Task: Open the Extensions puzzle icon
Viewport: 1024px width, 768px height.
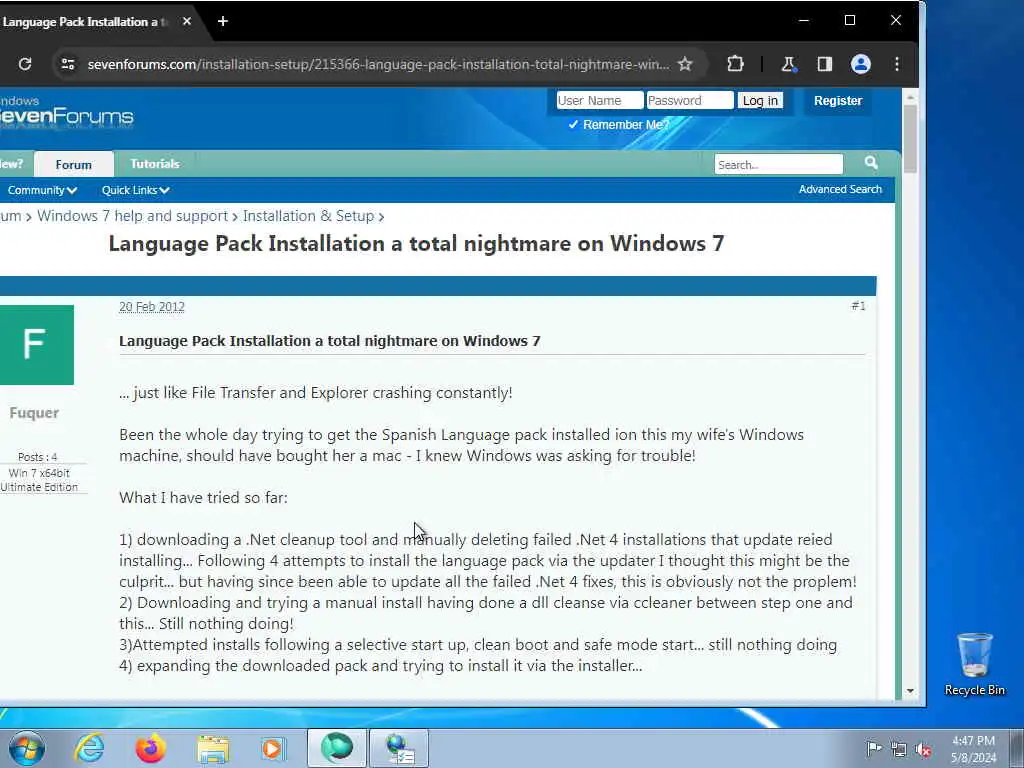Action: (x=735, y=64)
